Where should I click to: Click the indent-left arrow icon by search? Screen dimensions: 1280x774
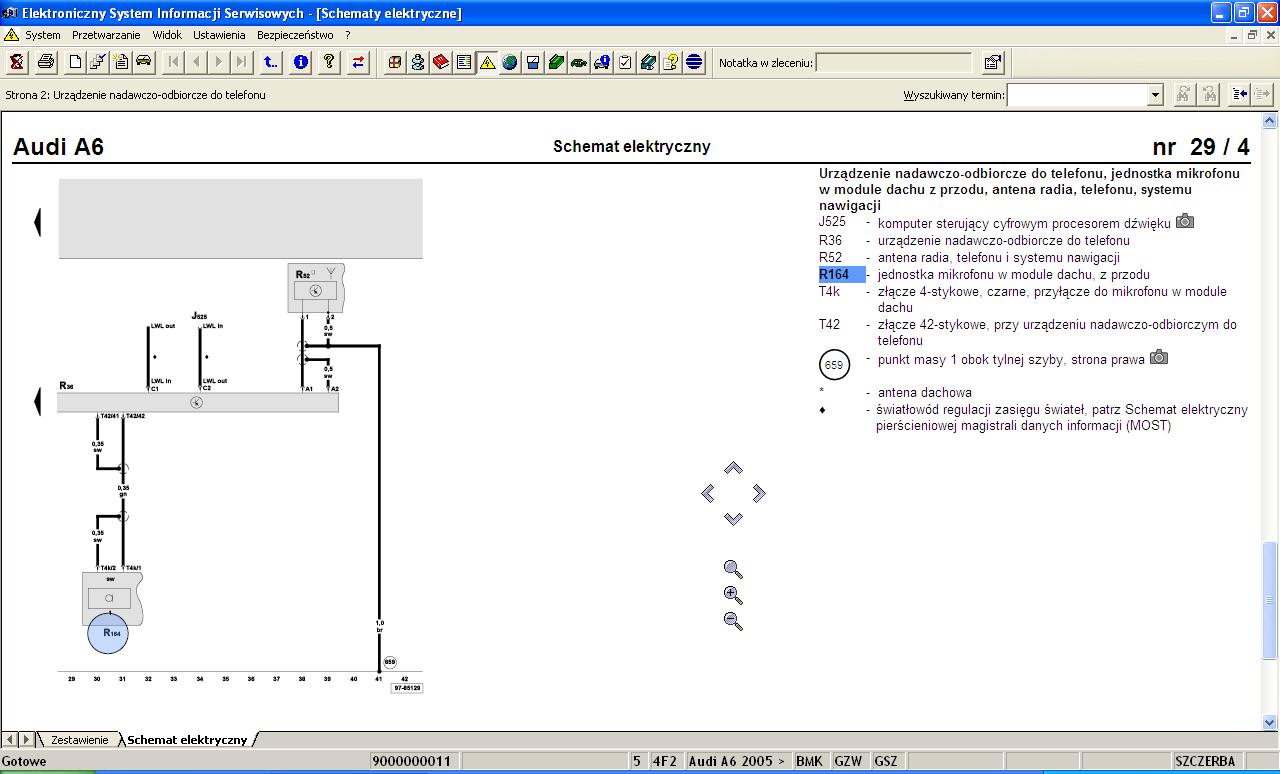1240,94
